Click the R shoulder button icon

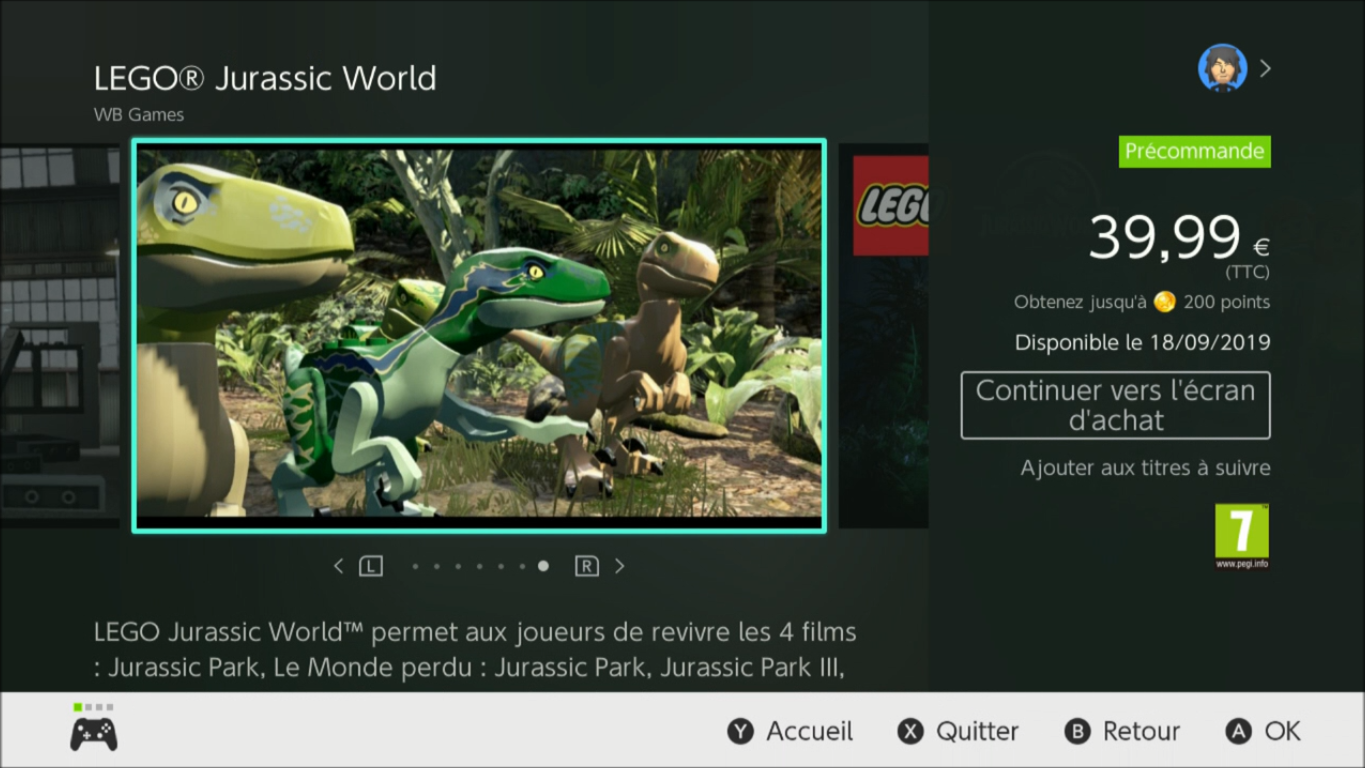587,566
